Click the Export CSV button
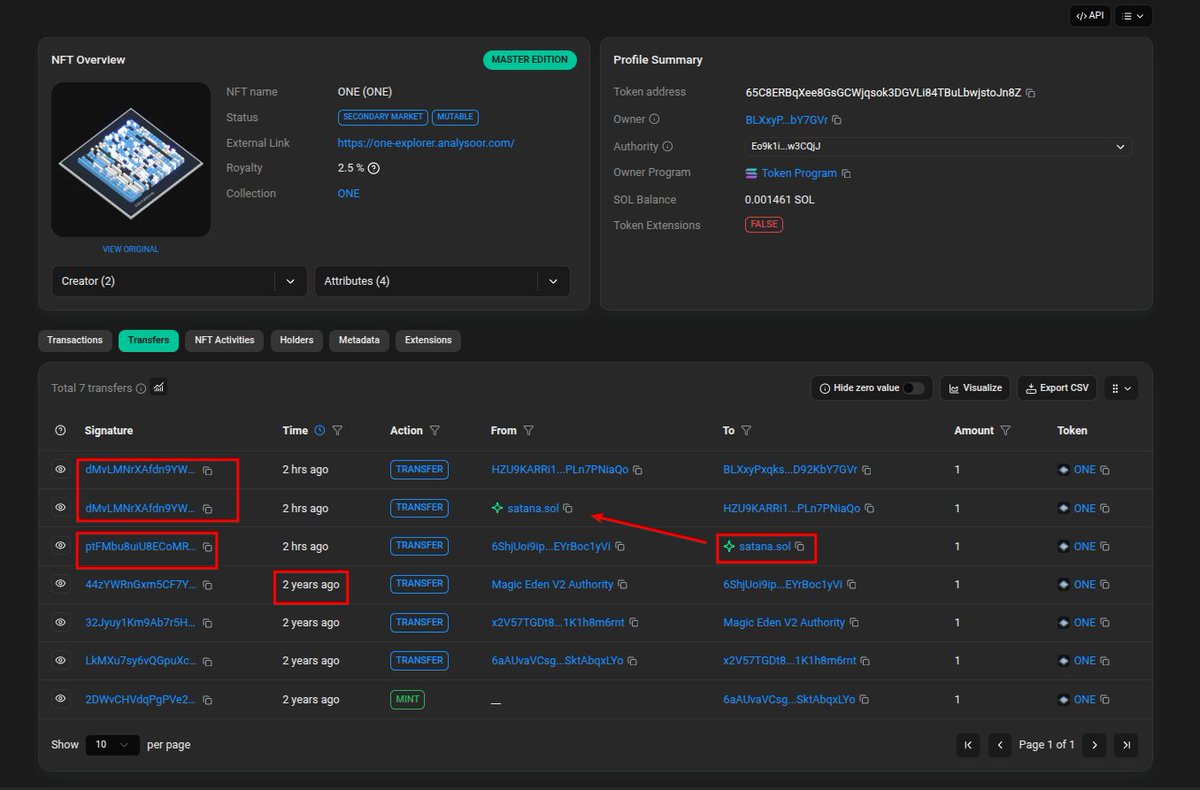The image size is (1200, 790). [1057, 388]
